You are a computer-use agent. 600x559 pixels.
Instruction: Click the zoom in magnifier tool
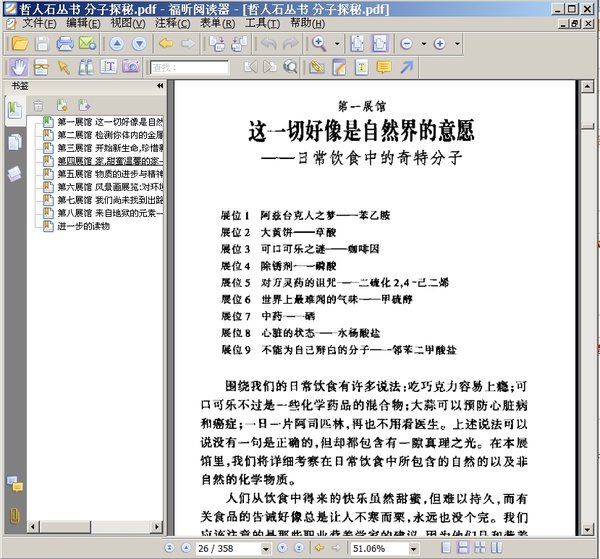(319, 44)
